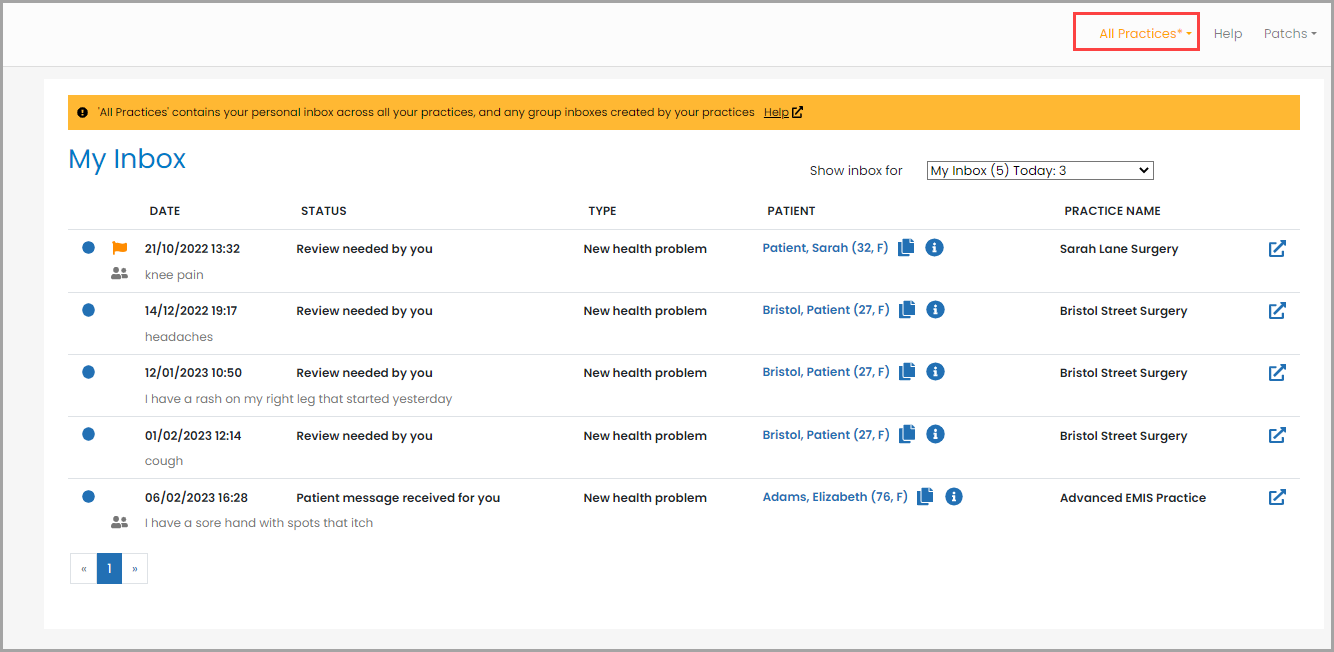Open info icon for Patient, Sarah
Image resolution: width=1334 pixels, height=652 pixels.
coord(934,248)
